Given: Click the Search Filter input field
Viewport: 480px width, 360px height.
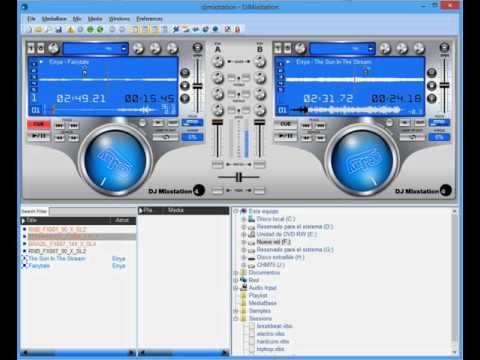Looking at the screenshot, I should point(93,211).
